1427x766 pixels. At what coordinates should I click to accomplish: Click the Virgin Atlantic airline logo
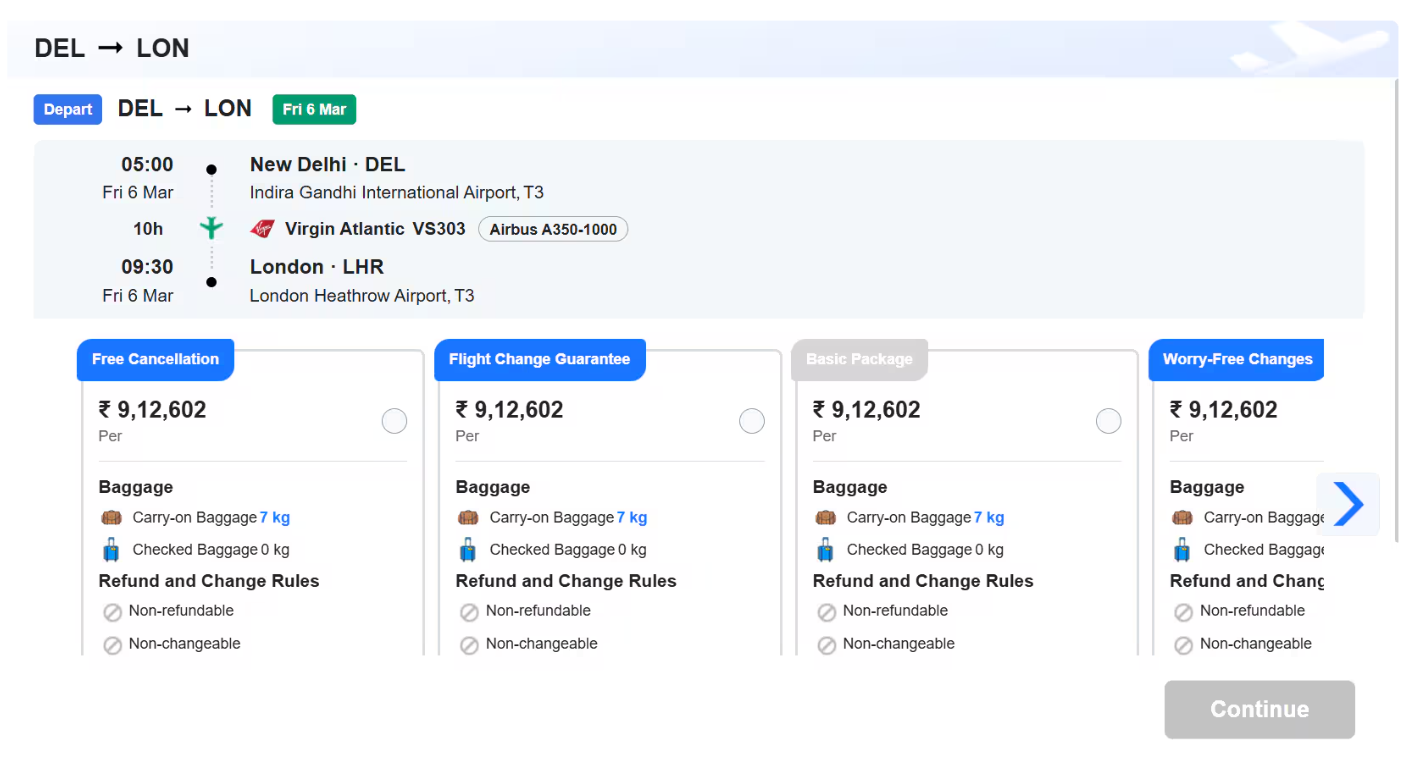(262, 229)
